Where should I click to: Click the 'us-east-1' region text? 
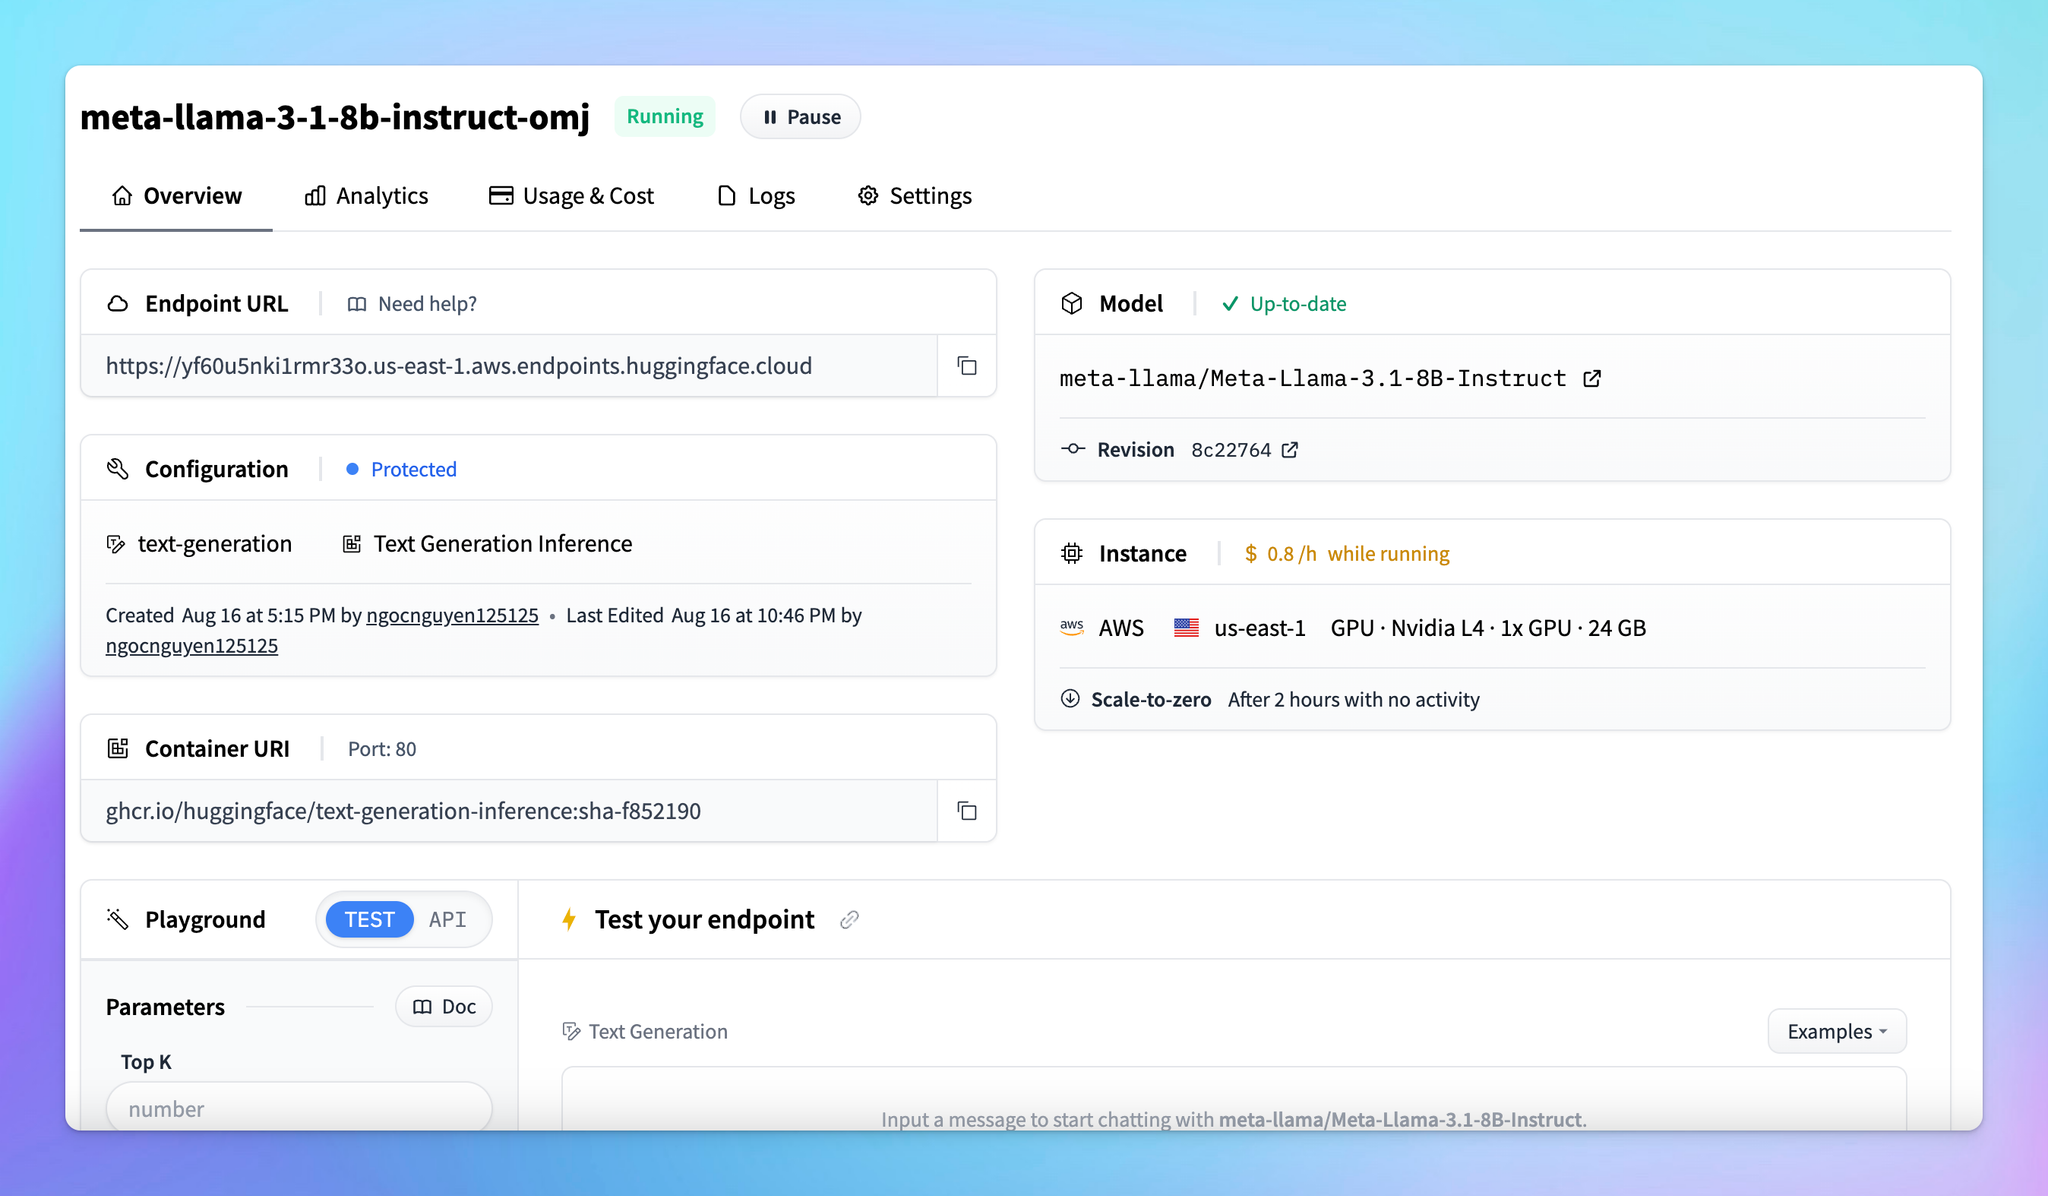(x=1260, y=628)
